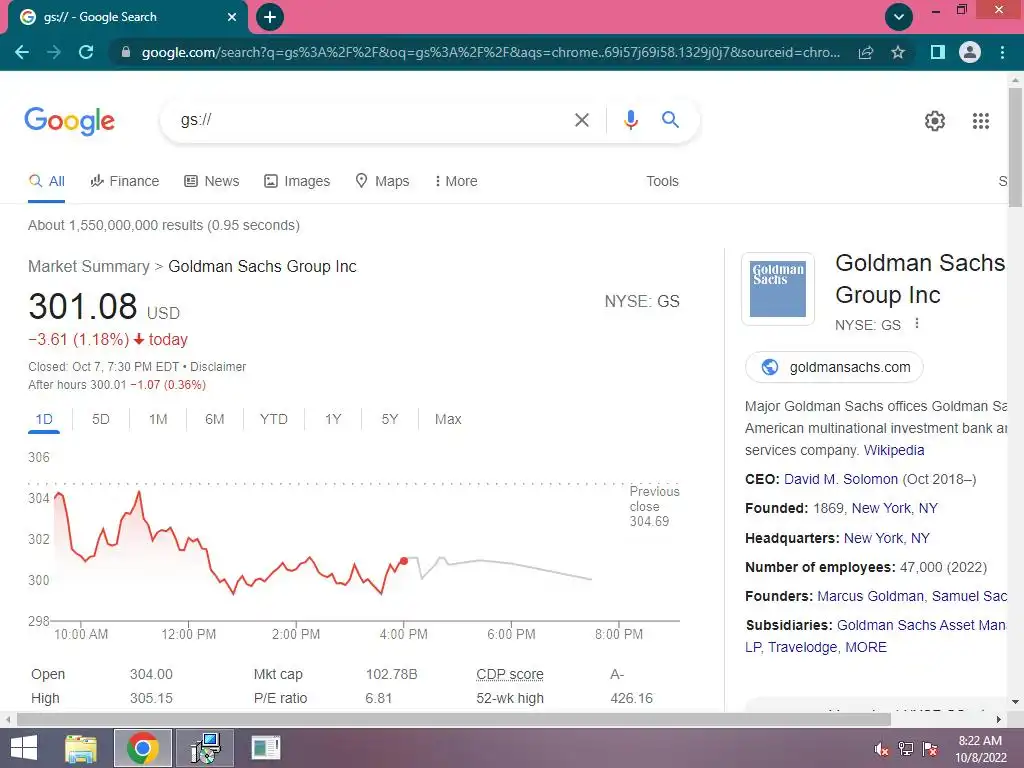Select the All results tab
The height and width of the screenshot is (768, 1024).
46,182
